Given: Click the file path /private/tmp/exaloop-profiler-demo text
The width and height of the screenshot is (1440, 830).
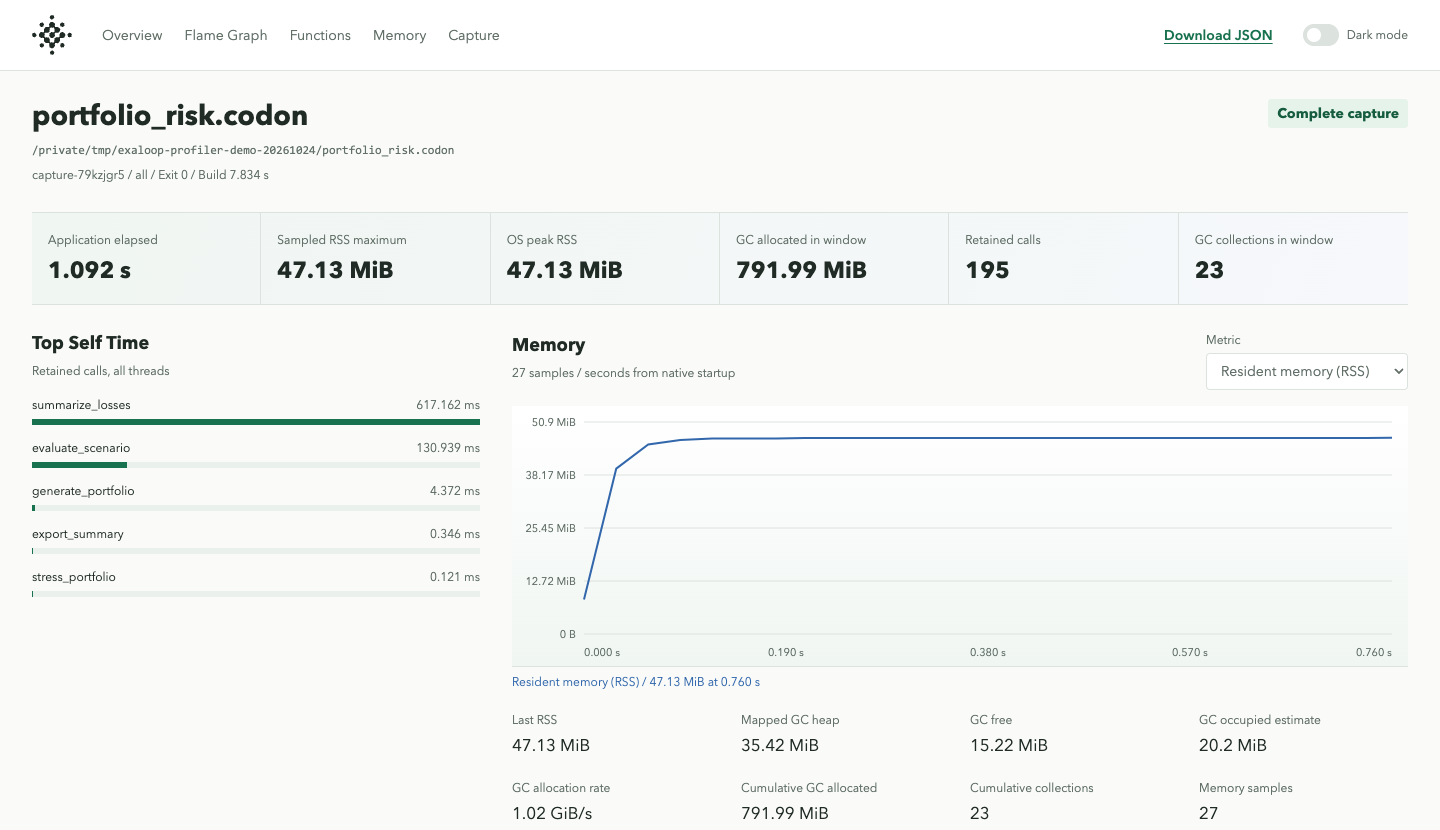Looking at the screenshot, I should pyautogui.click(x=243, y=150).
